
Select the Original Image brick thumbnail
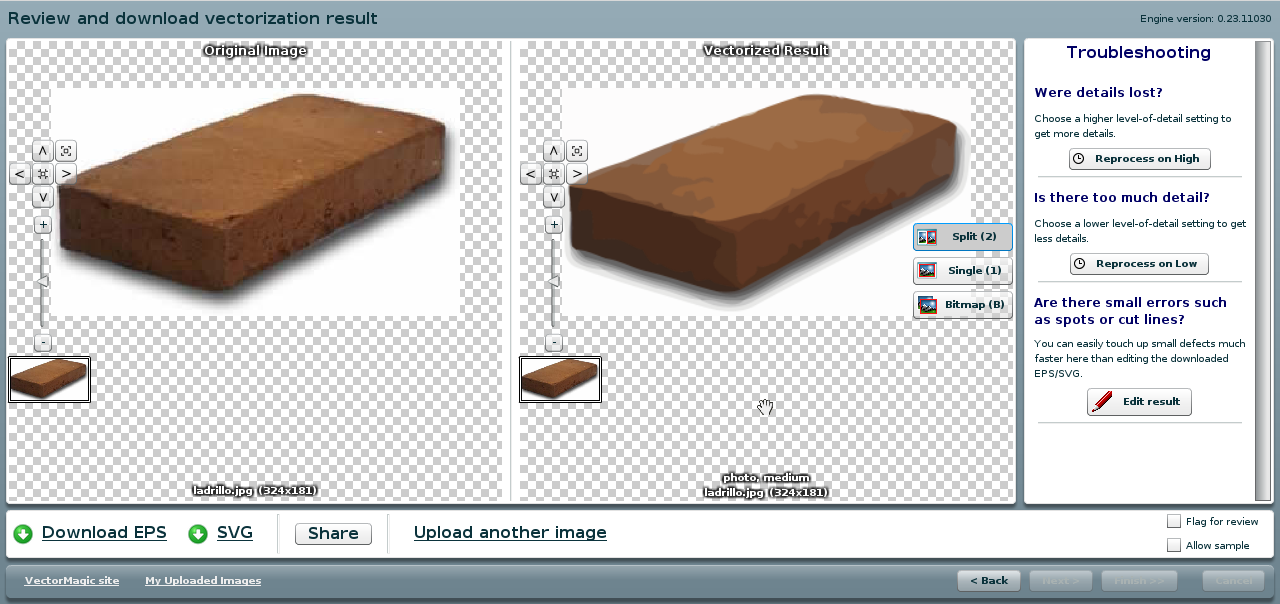pyautogui.click(x=49, y=380)
